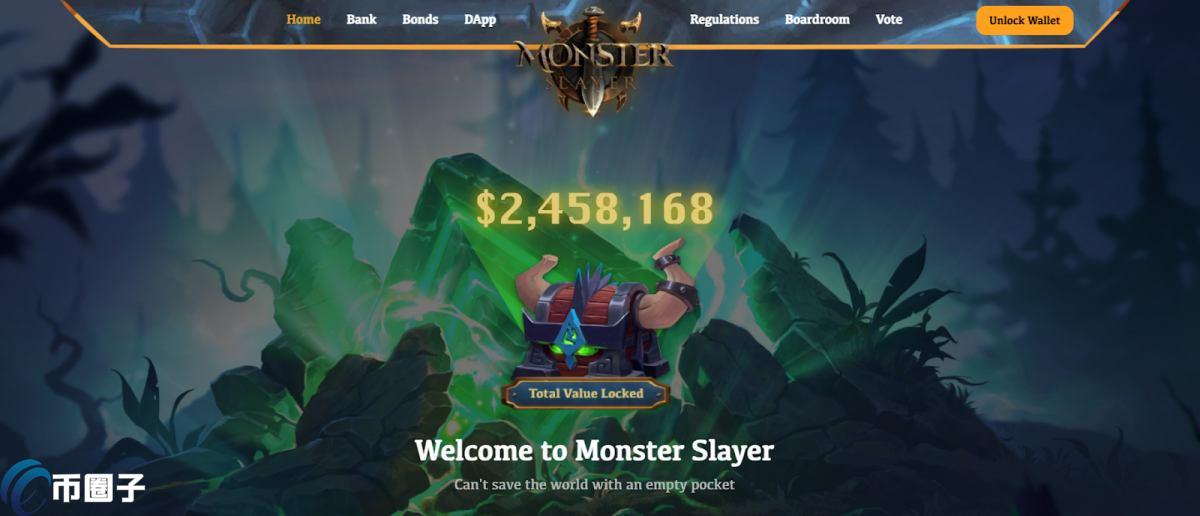Navigate to the DApp page
This screenshot has width=1200, height=516.
pyautogui.click(x=480, y=20)
